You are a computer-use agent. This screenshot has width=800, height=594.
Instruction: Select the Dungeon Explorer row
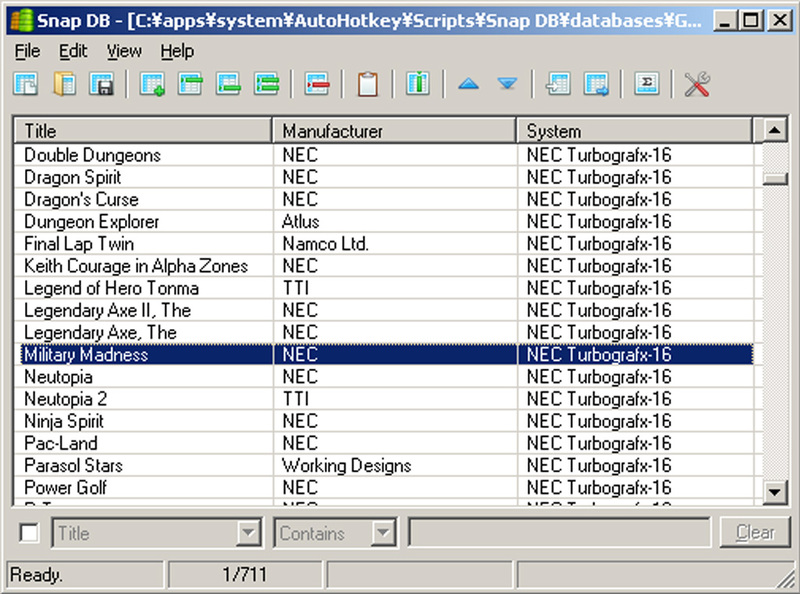tap(384, 221)
